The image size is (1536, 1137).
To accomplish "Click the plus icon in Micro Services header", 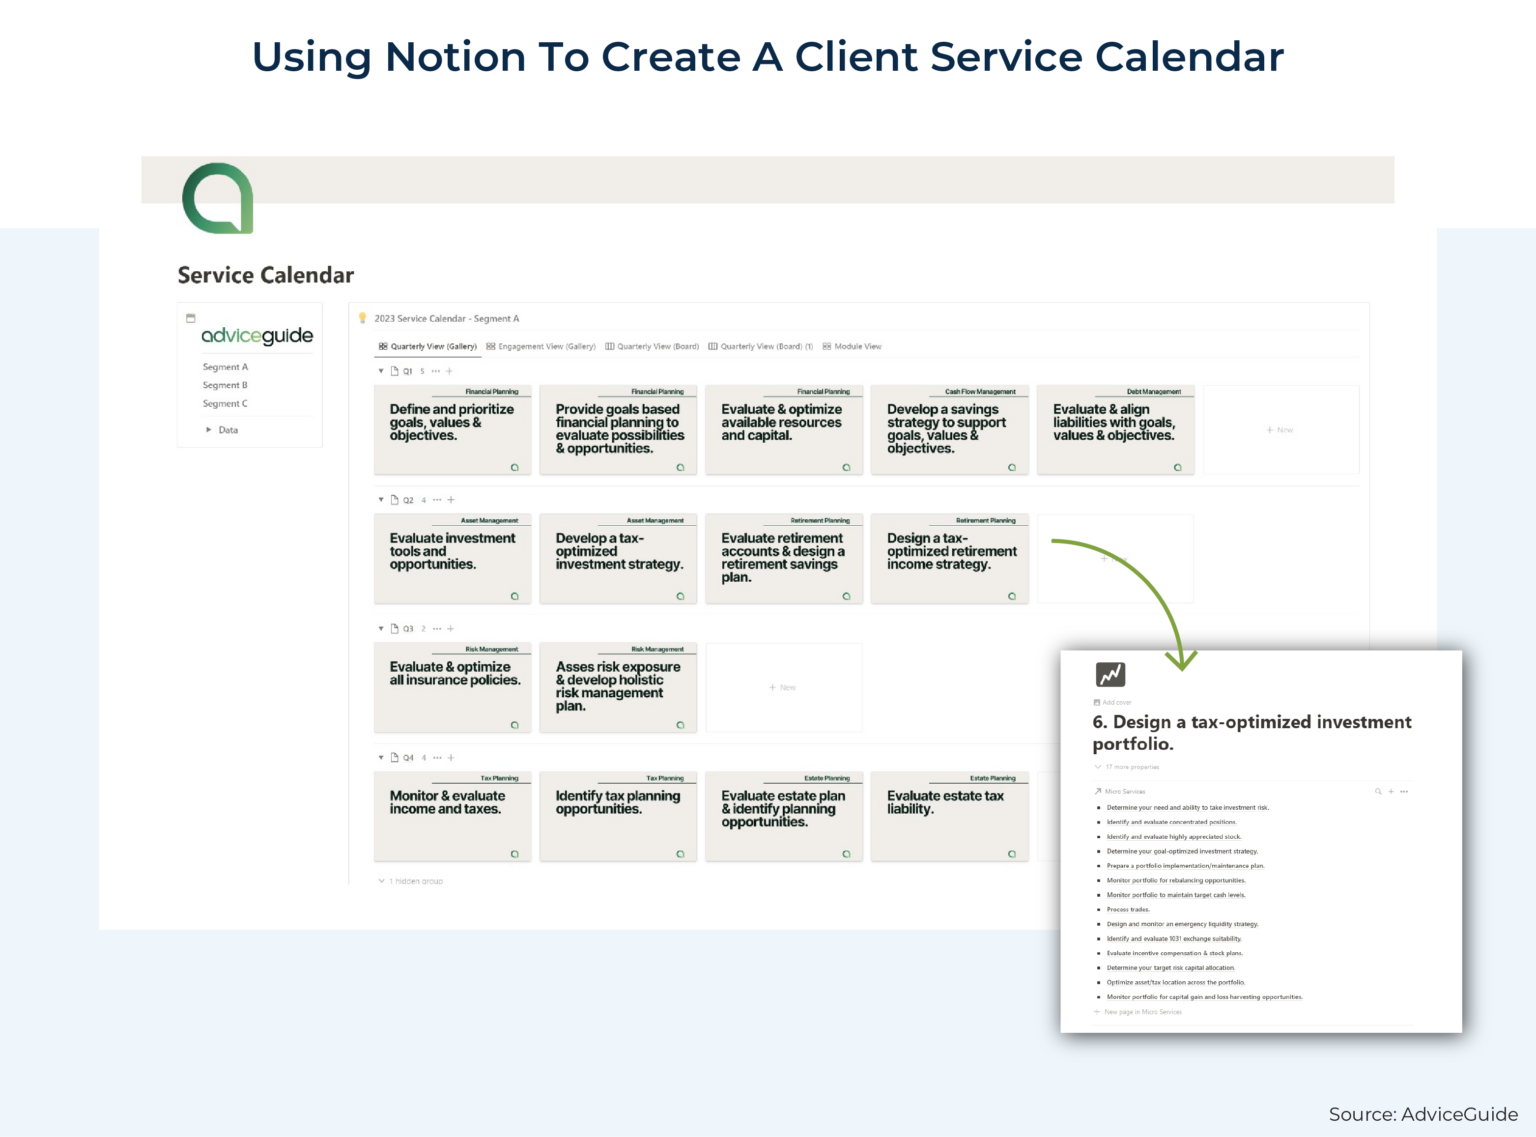I will tap(1390, 791).
